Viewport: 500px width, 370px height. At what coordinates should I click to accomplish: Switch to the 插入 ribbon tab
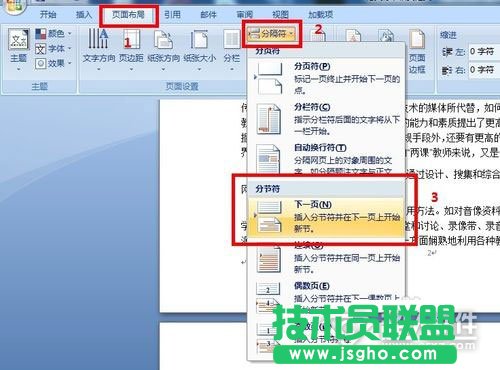click(x=84, y=14)
